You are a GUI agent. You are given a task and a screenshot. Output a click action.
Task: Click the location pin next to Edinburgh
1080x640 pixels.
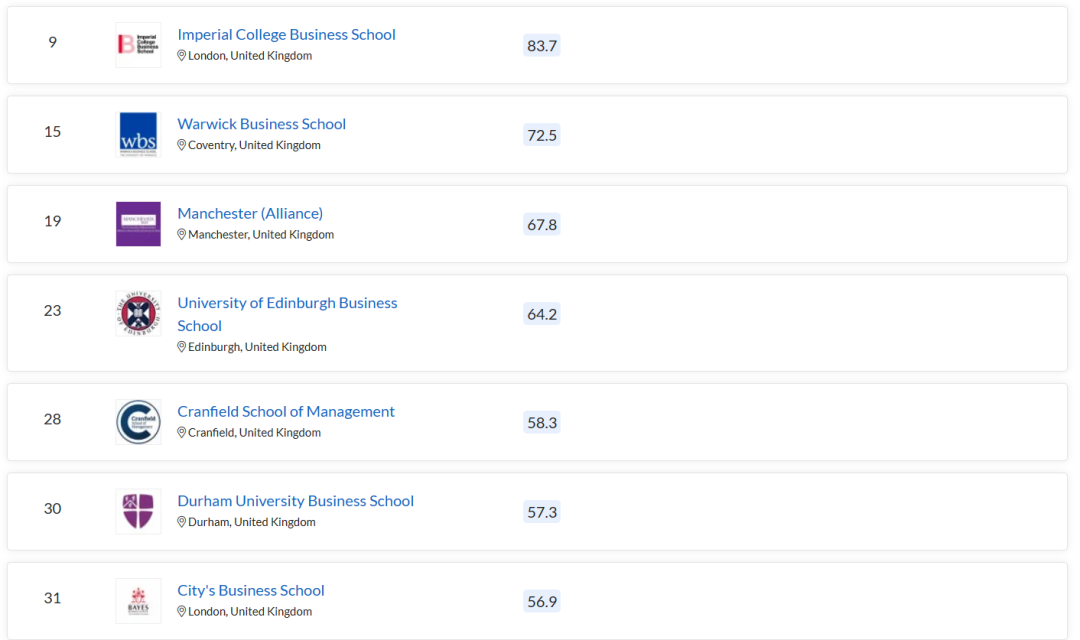[x=182, y=347]
